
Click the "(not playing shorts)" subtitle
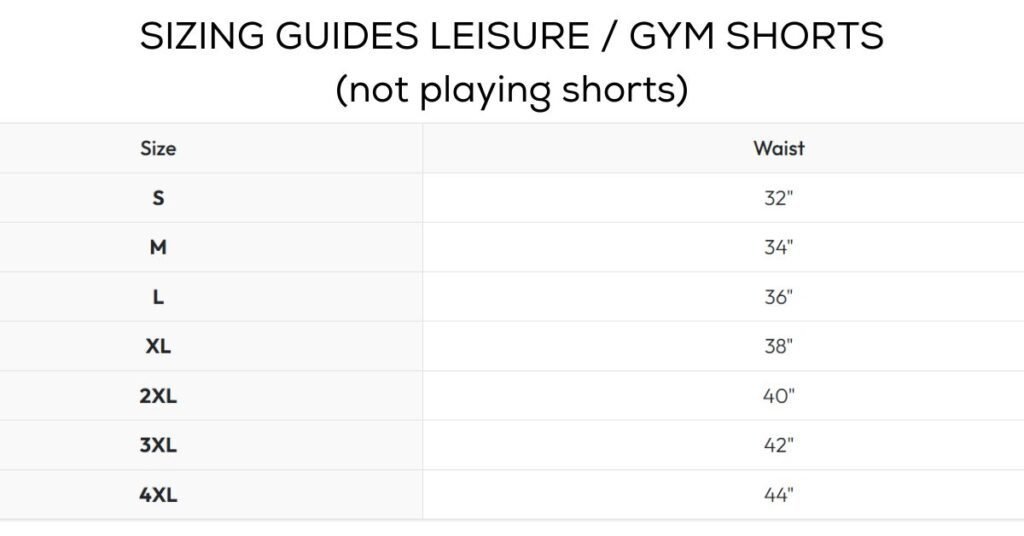pos(512,90)
